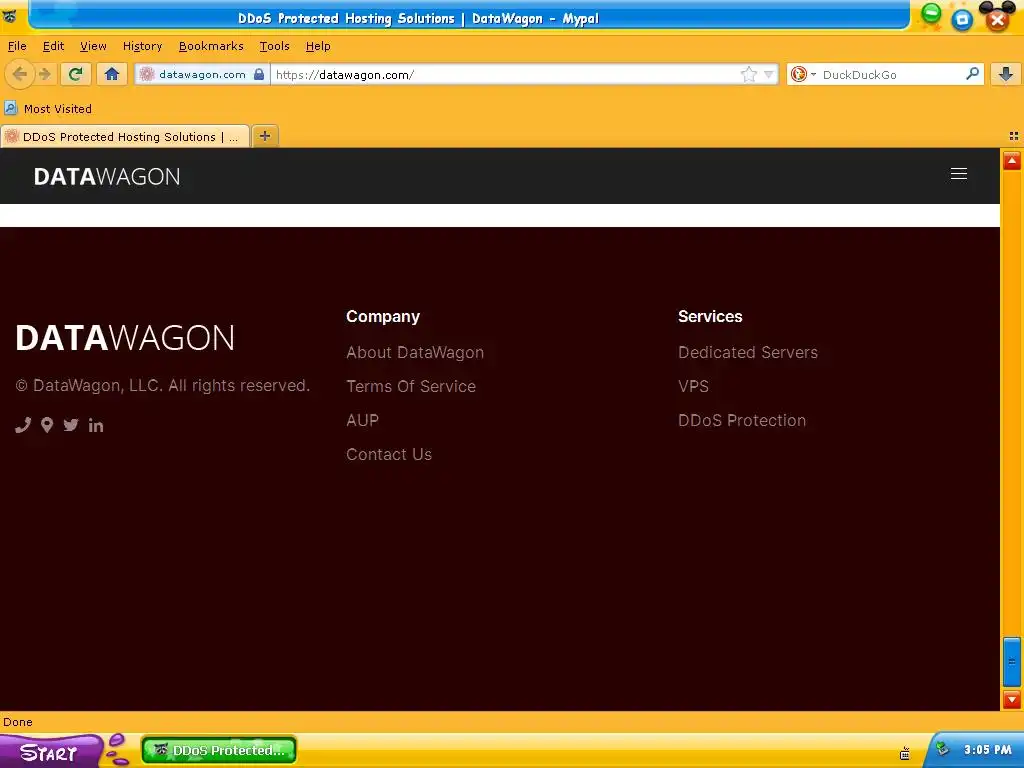Click the phone icon in the footer
1024x768 pixels.
(x=23, y=425)
